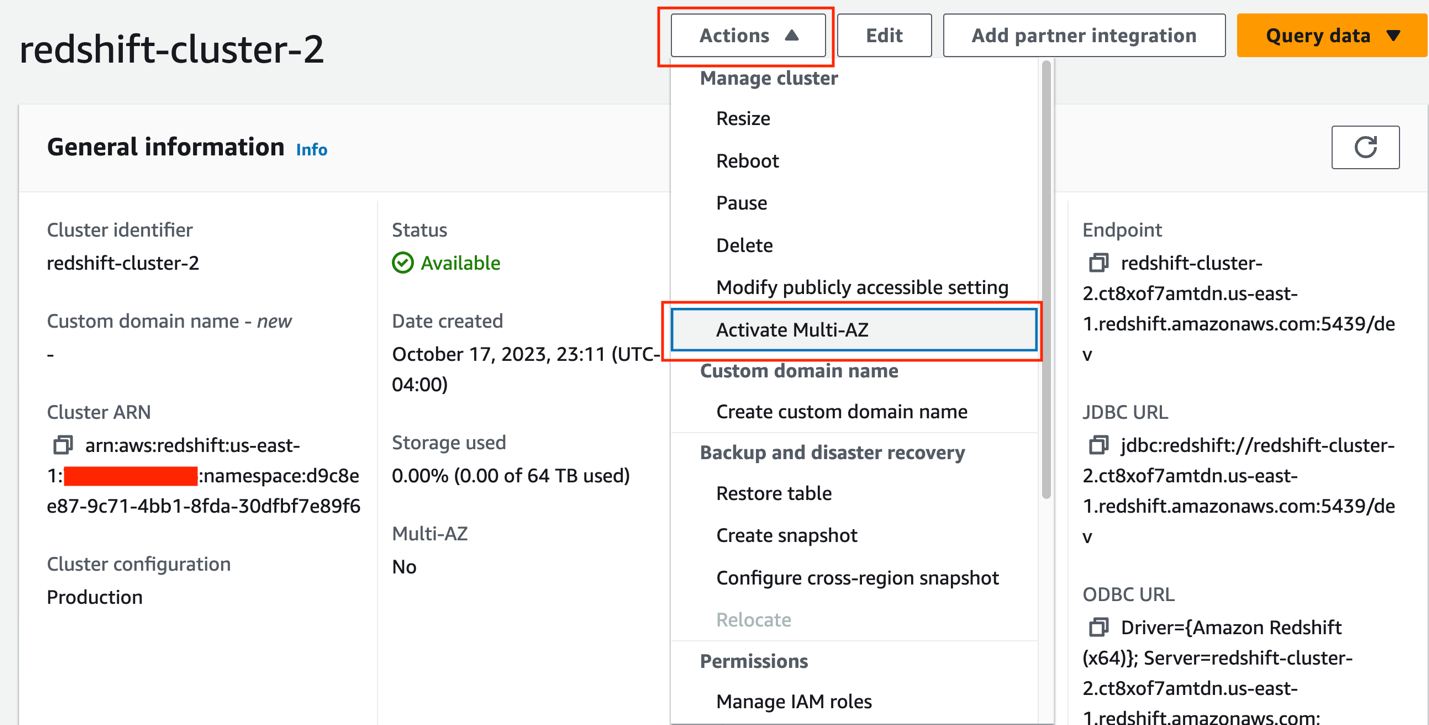Screen dimensions: 1429x725
Task: Choose Configure cross-region snapshot
Action: pos(855,578)
